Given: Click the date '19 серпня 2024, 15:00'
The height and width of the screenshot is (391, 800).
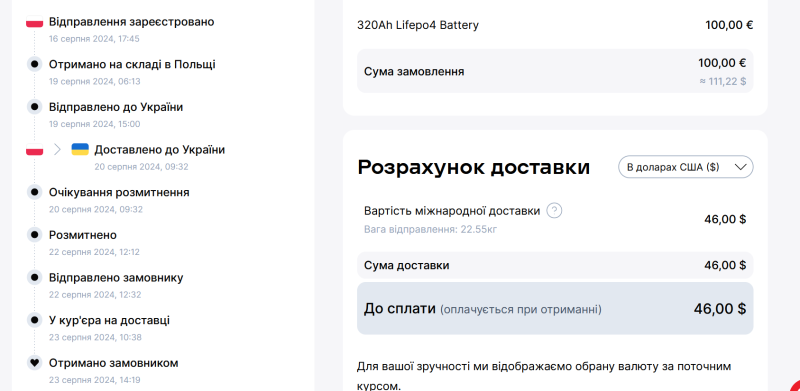Looking at the screenshot, I should coord(94,124).
